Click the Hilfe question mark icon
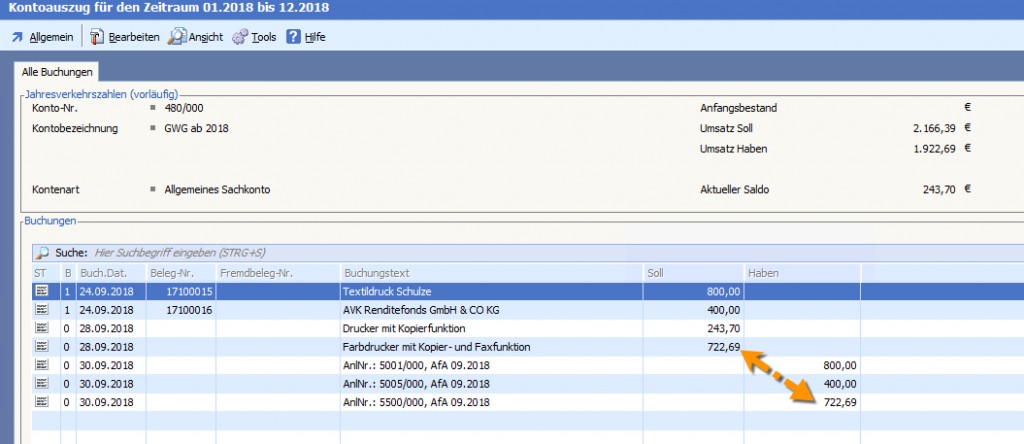The image size is (1024, 444). click(x=293, y=37)
